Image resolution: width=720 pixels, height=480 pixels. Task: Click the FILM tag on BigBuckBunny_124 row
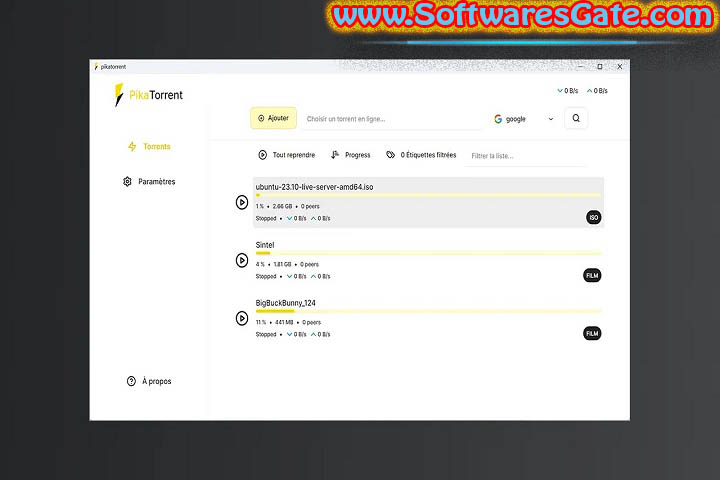click(592, 333)
